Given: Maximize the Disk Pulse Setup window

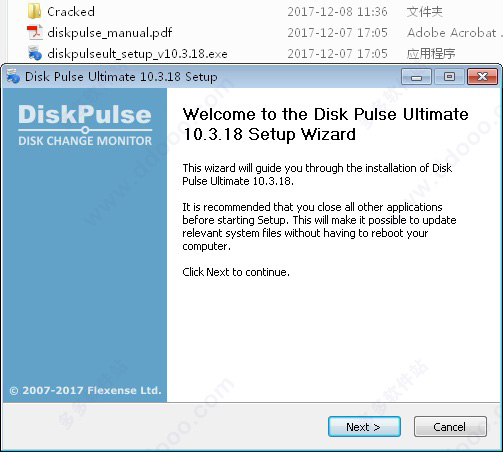Looking at the screenshot, I should point(449,77).
